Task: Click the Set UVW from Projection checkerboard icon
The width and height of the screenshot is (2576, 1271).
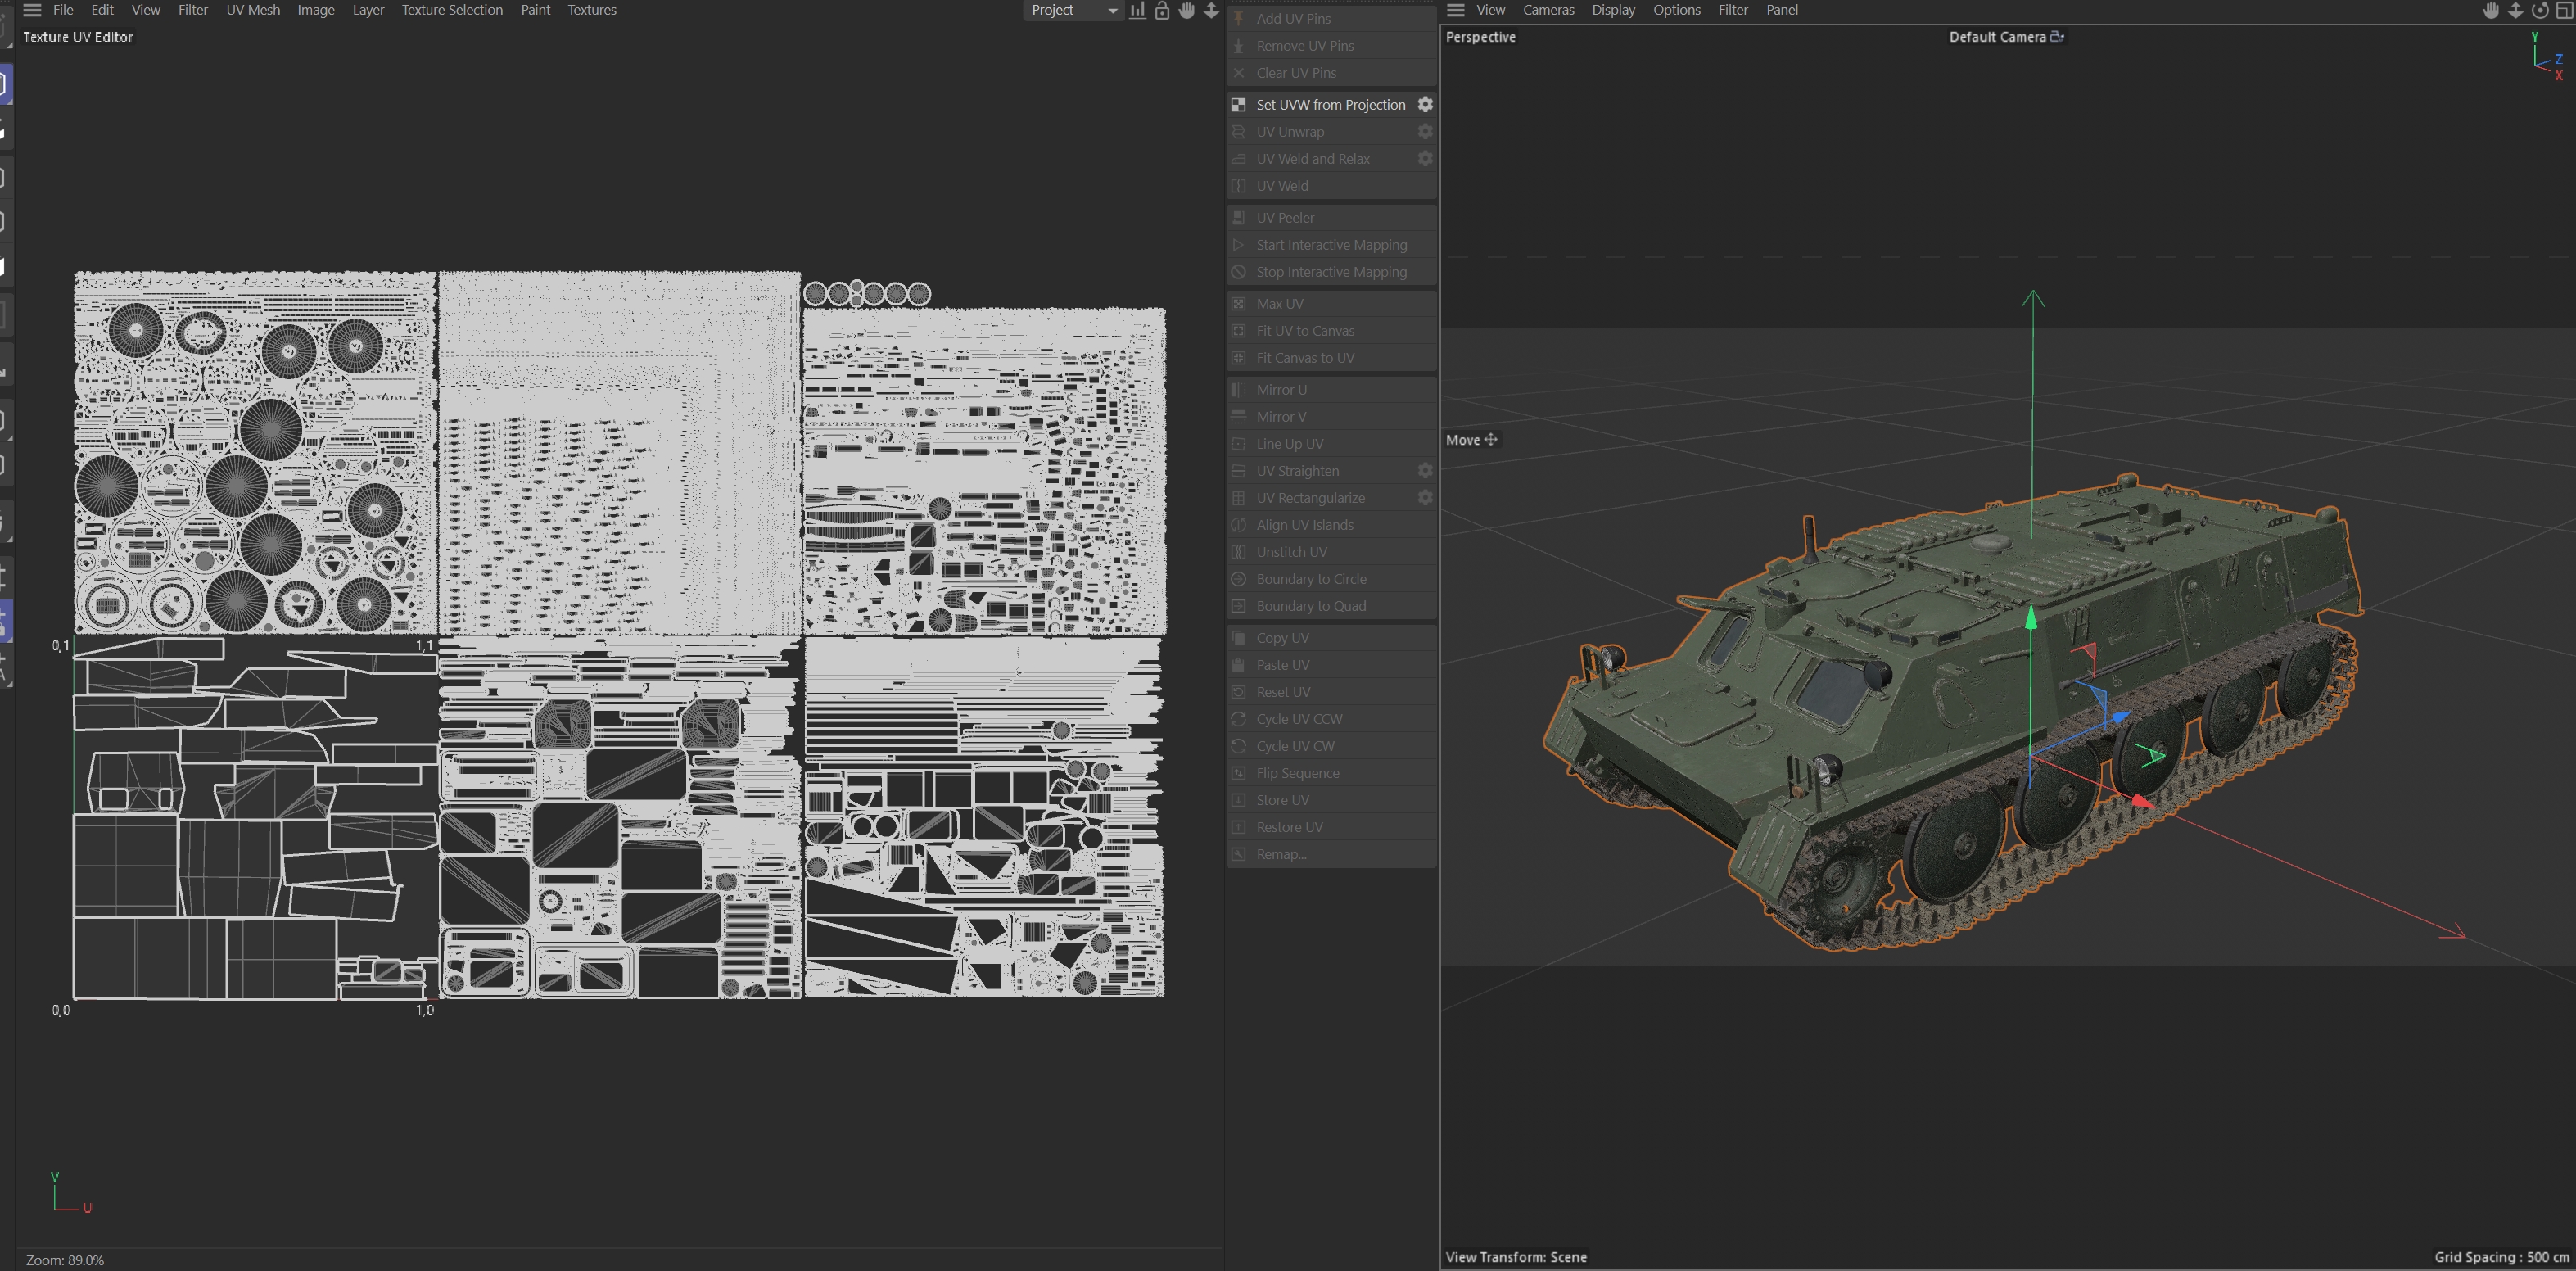Action: [x=1238, y=105]
